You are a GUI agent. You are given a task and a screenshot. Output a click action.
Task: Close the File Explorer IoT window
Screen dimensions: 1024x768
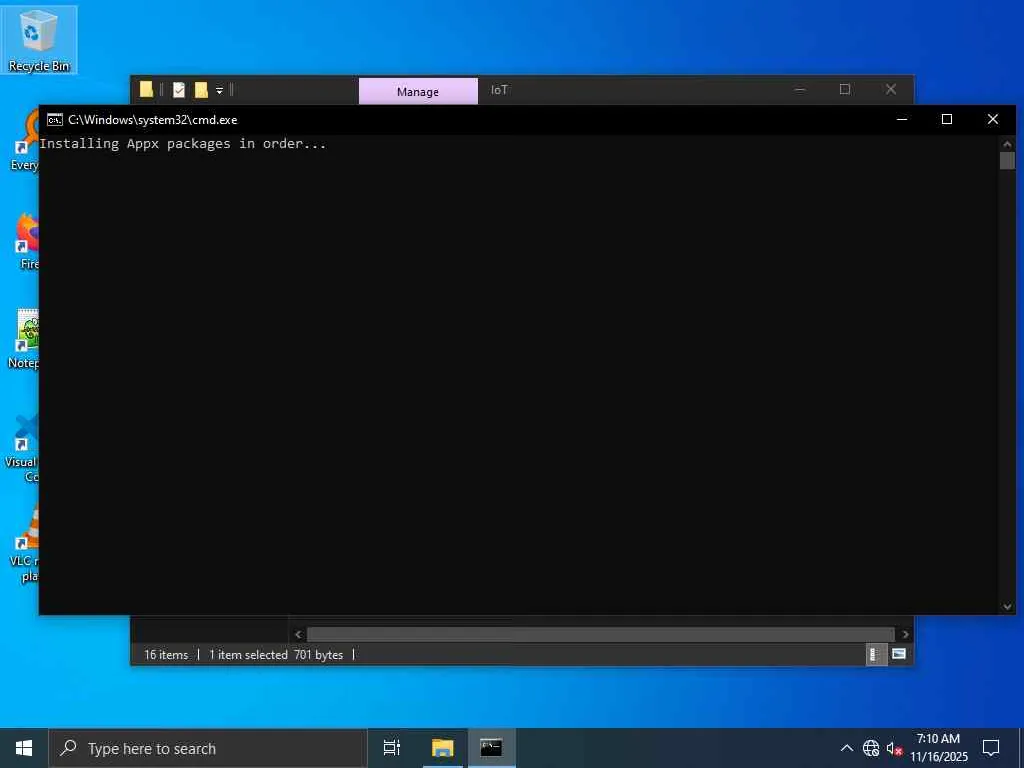click(891, 89)
